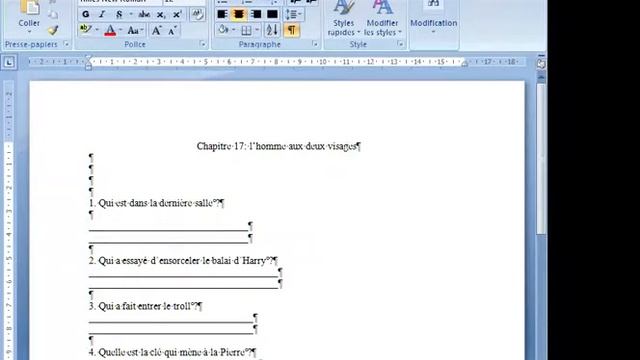This screenshot has width=640, height=360.
Task: Click the text highlight color icon
Action: pos(85,30)
